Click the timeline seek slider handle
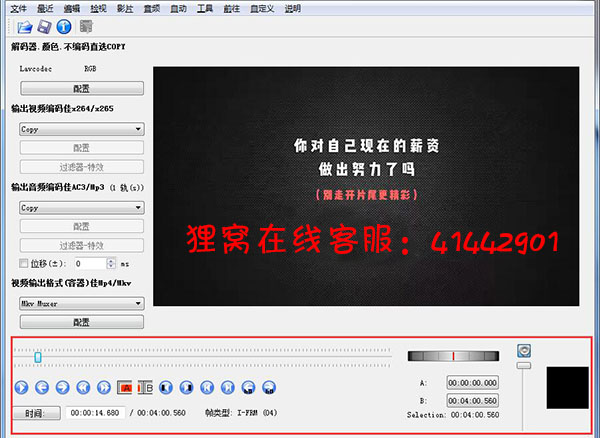Viewport: 600px width, 438px height. pos(38,357)
